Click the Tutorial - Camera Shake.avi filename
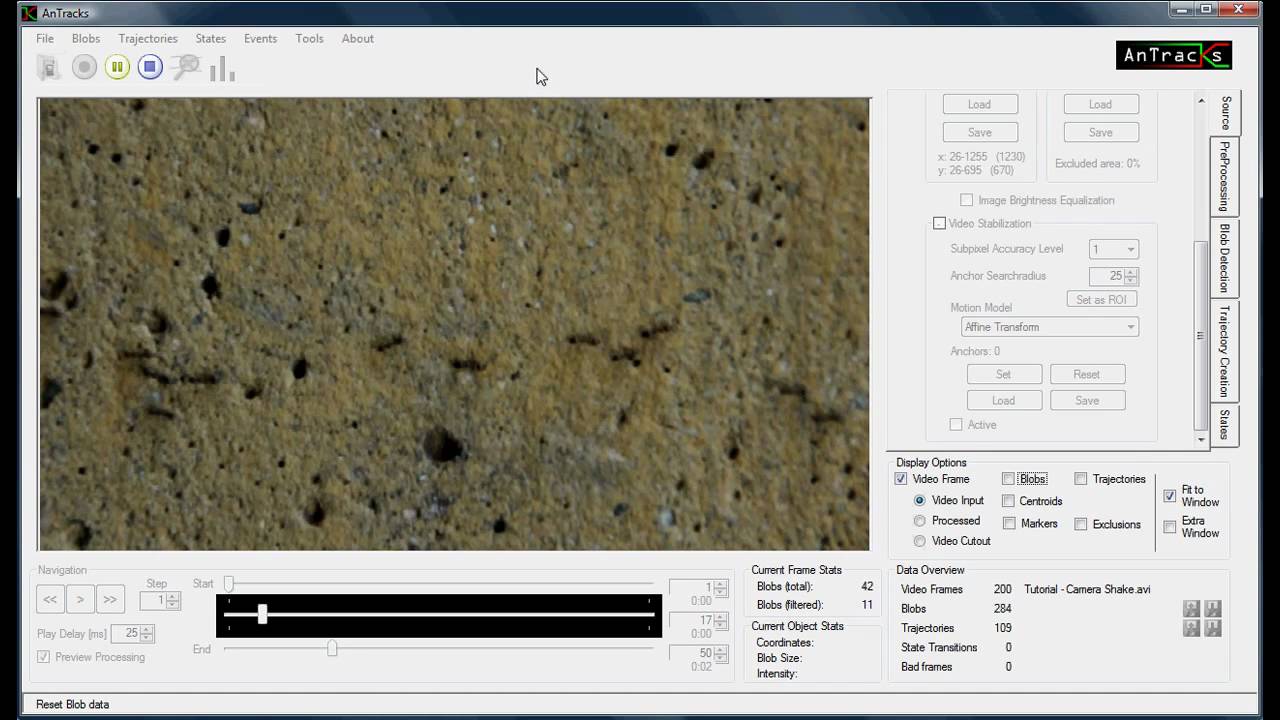 pos(1087,589)
